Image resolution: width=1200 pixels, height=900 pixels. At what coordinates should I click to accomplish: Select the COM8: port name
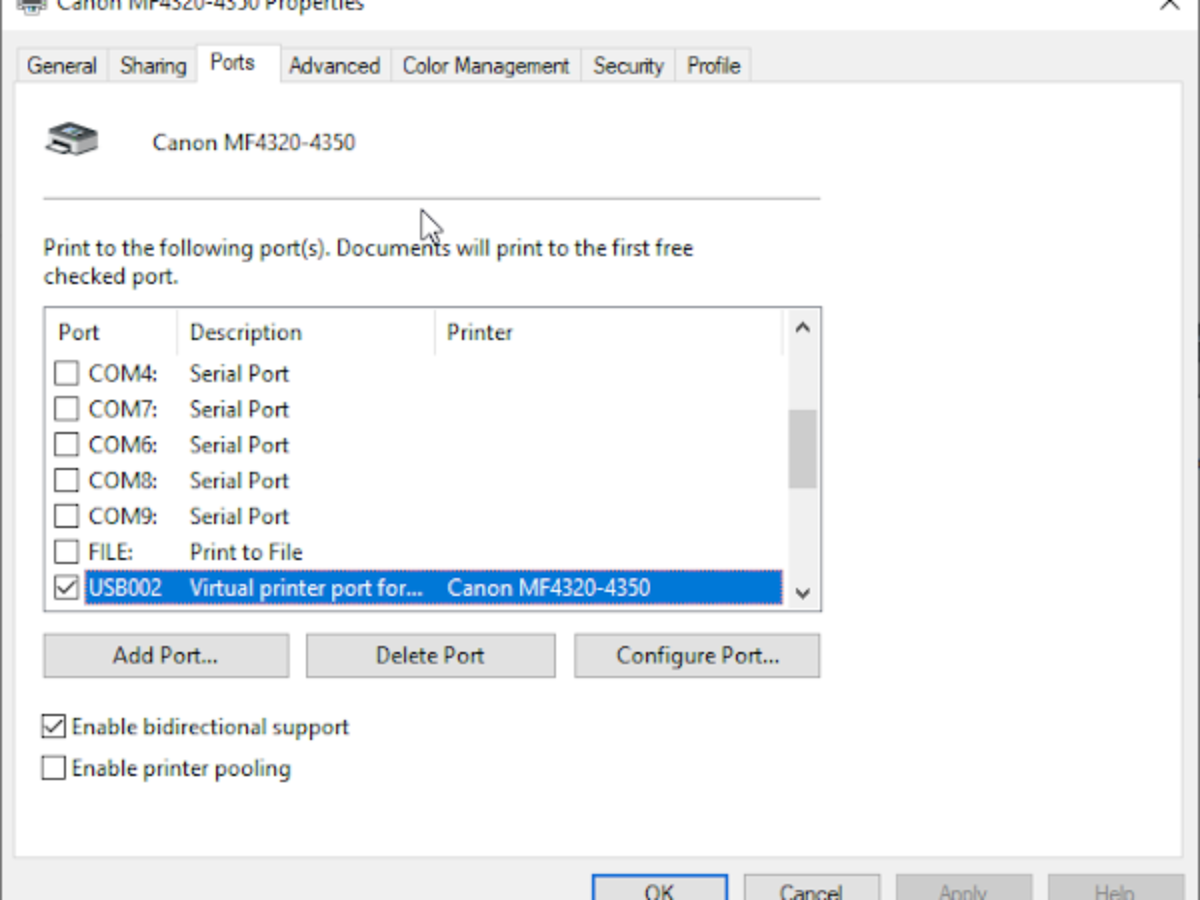(123, 481)
